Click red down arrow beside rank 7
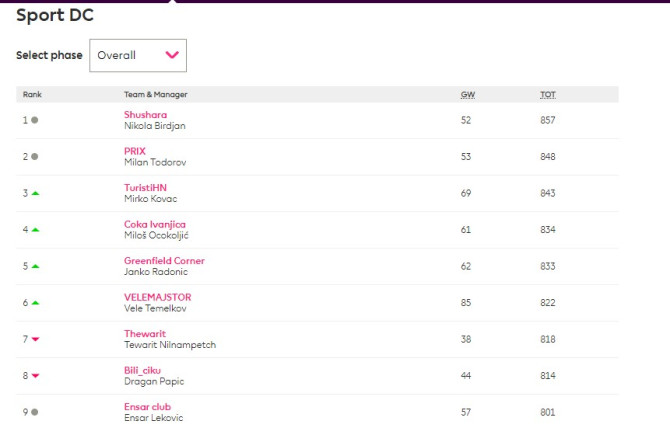Viewport: 670px width, 428px height. 35,340
